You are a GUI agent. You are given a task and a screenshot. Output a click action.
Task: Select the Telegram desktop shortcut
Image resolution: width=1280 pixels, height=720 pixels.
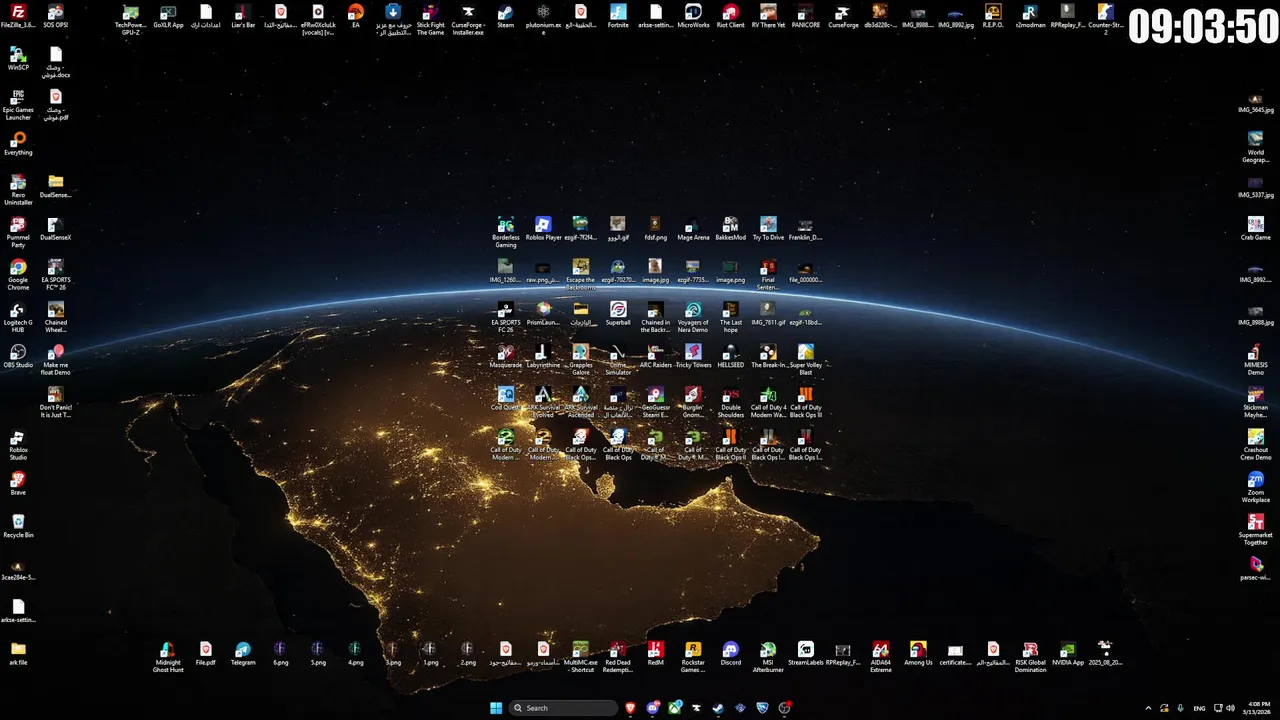pyautogui.click(x=243, y=653)
